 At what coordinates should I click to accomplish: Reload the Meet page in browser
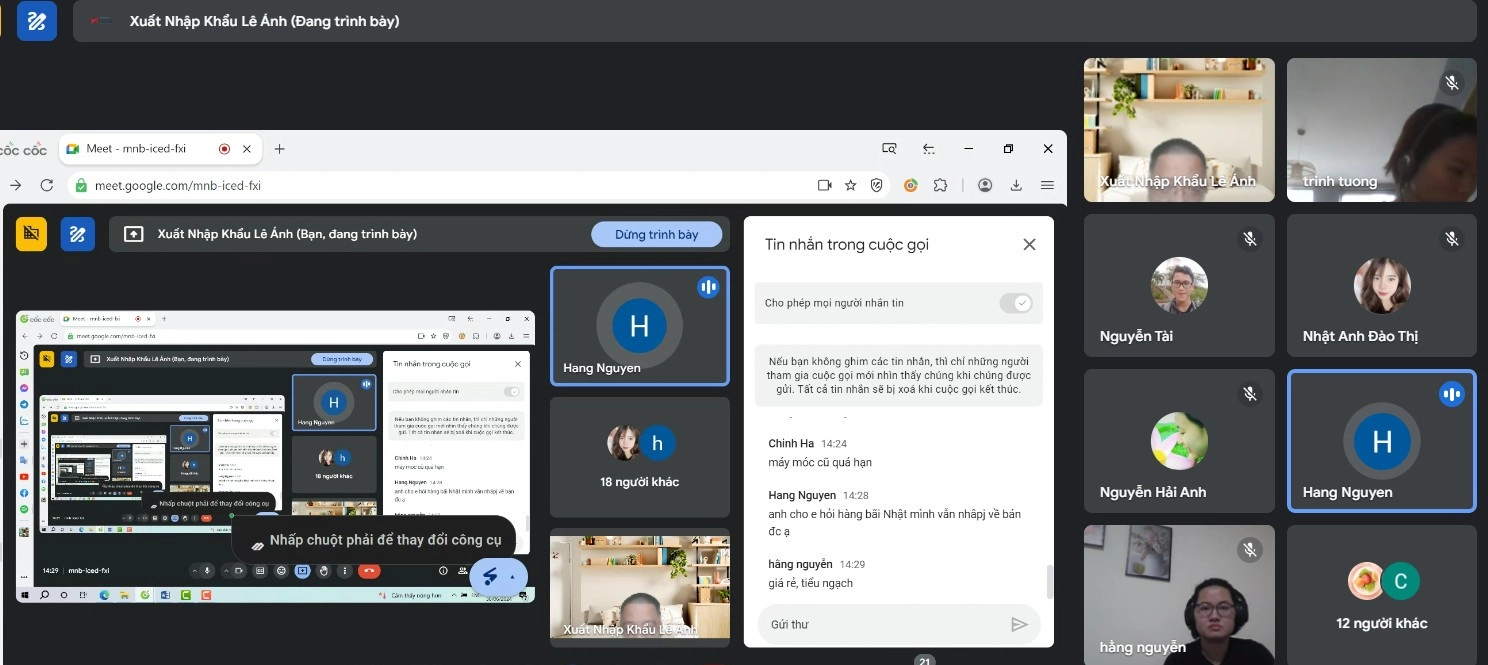[46, 185]
